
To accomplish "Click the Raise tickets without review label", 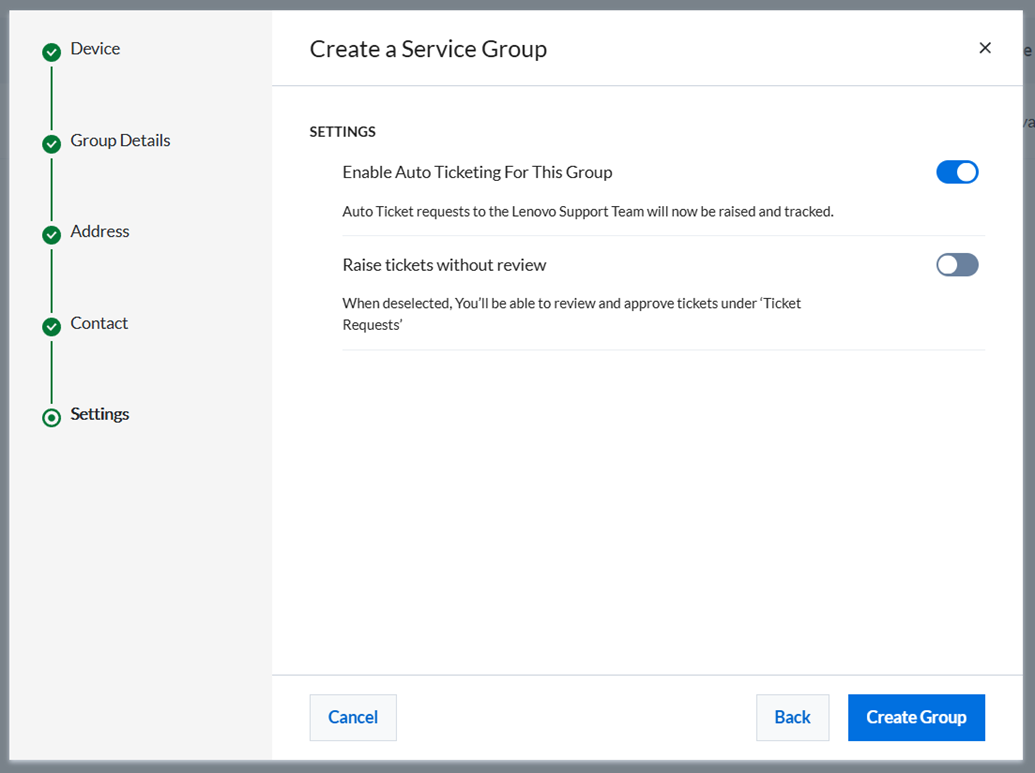I will (444, 266).
